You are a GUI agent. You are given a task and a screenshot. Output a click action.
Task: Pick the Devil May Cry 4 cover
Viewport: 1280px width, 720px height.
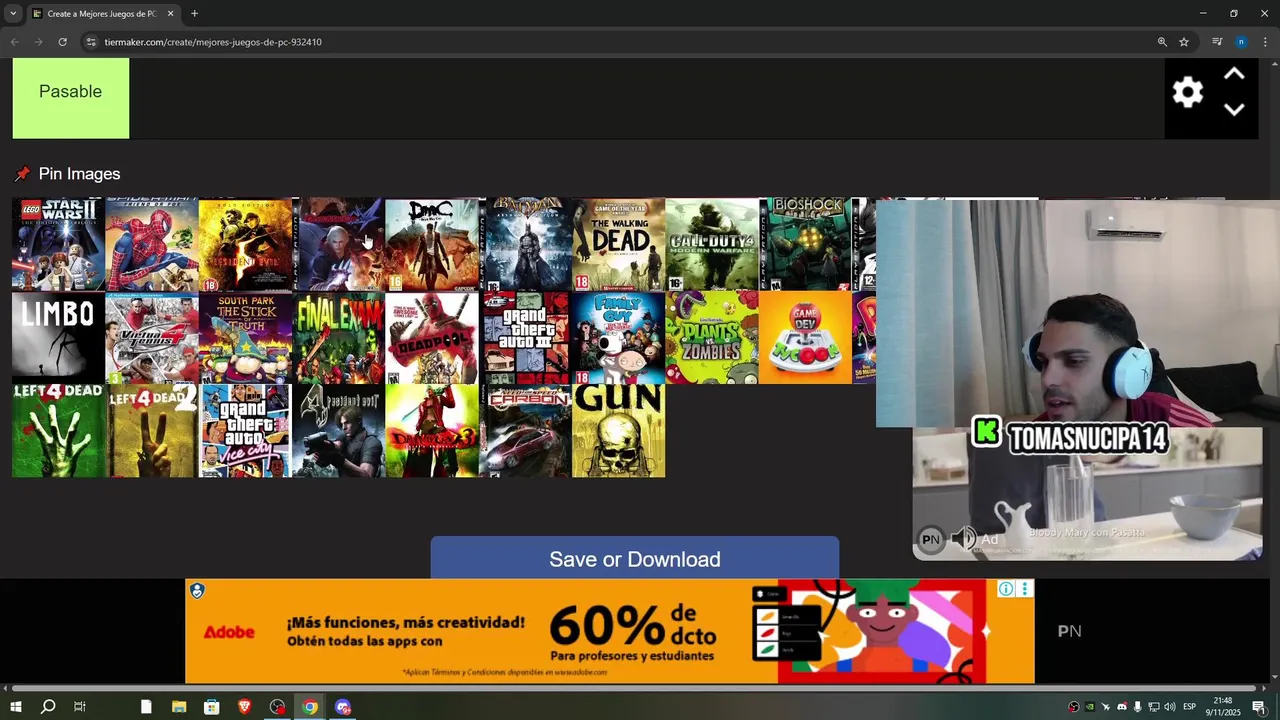tap(338, 244)
